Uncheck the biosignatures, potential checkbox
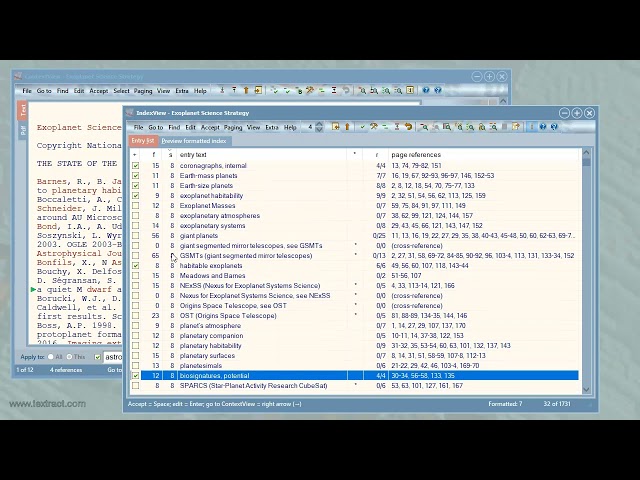640x480 pixels. point(135,376)
